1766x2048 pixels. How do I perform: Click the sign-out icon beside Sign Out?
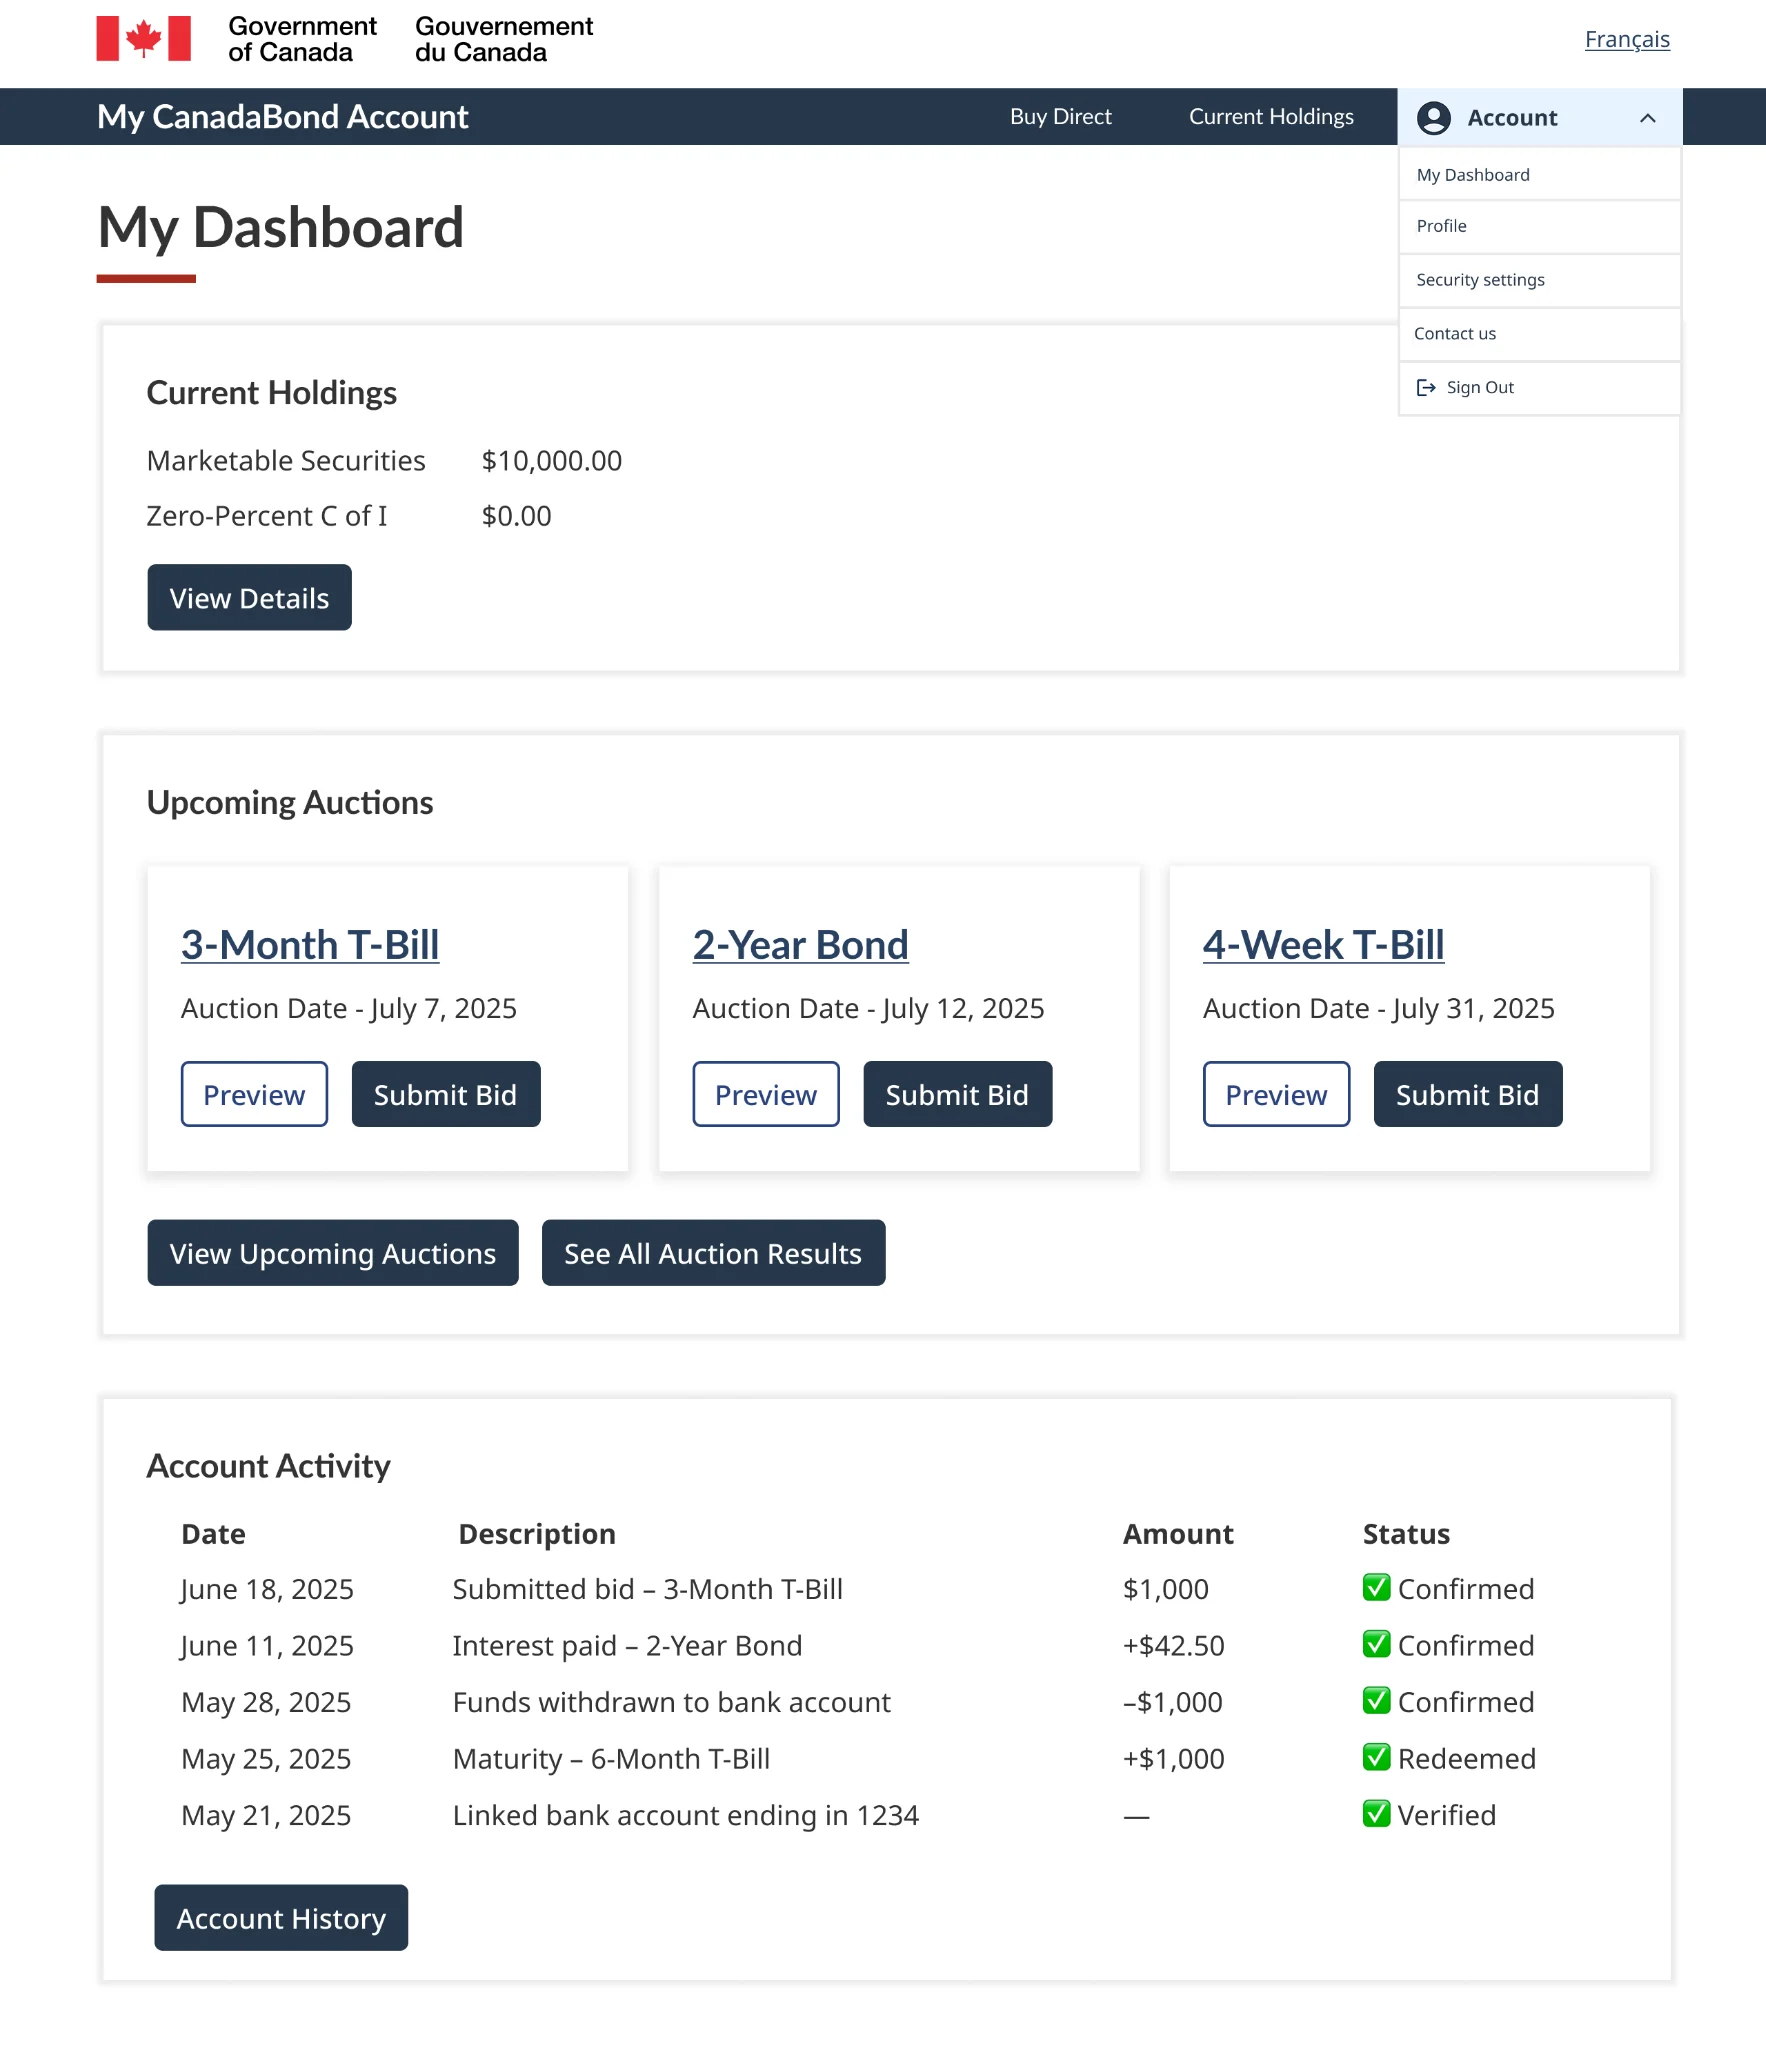[1425, 387]
